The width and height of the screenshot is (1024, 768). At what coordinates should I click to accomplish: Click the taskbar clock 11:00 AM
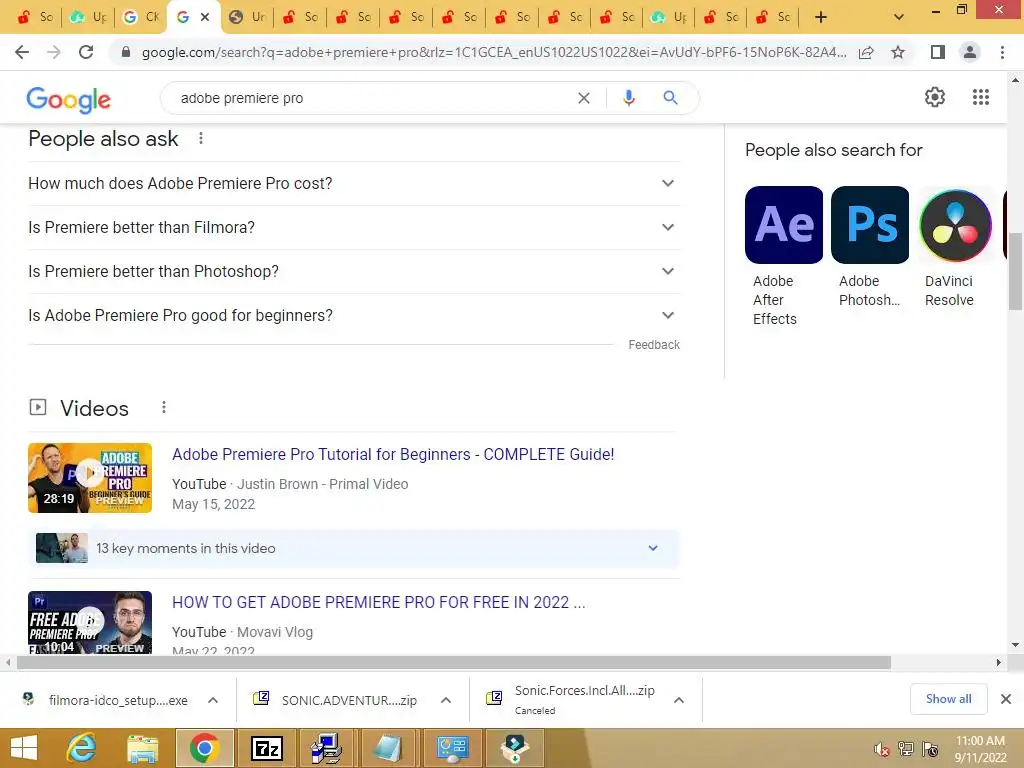[x=980, y=741]
